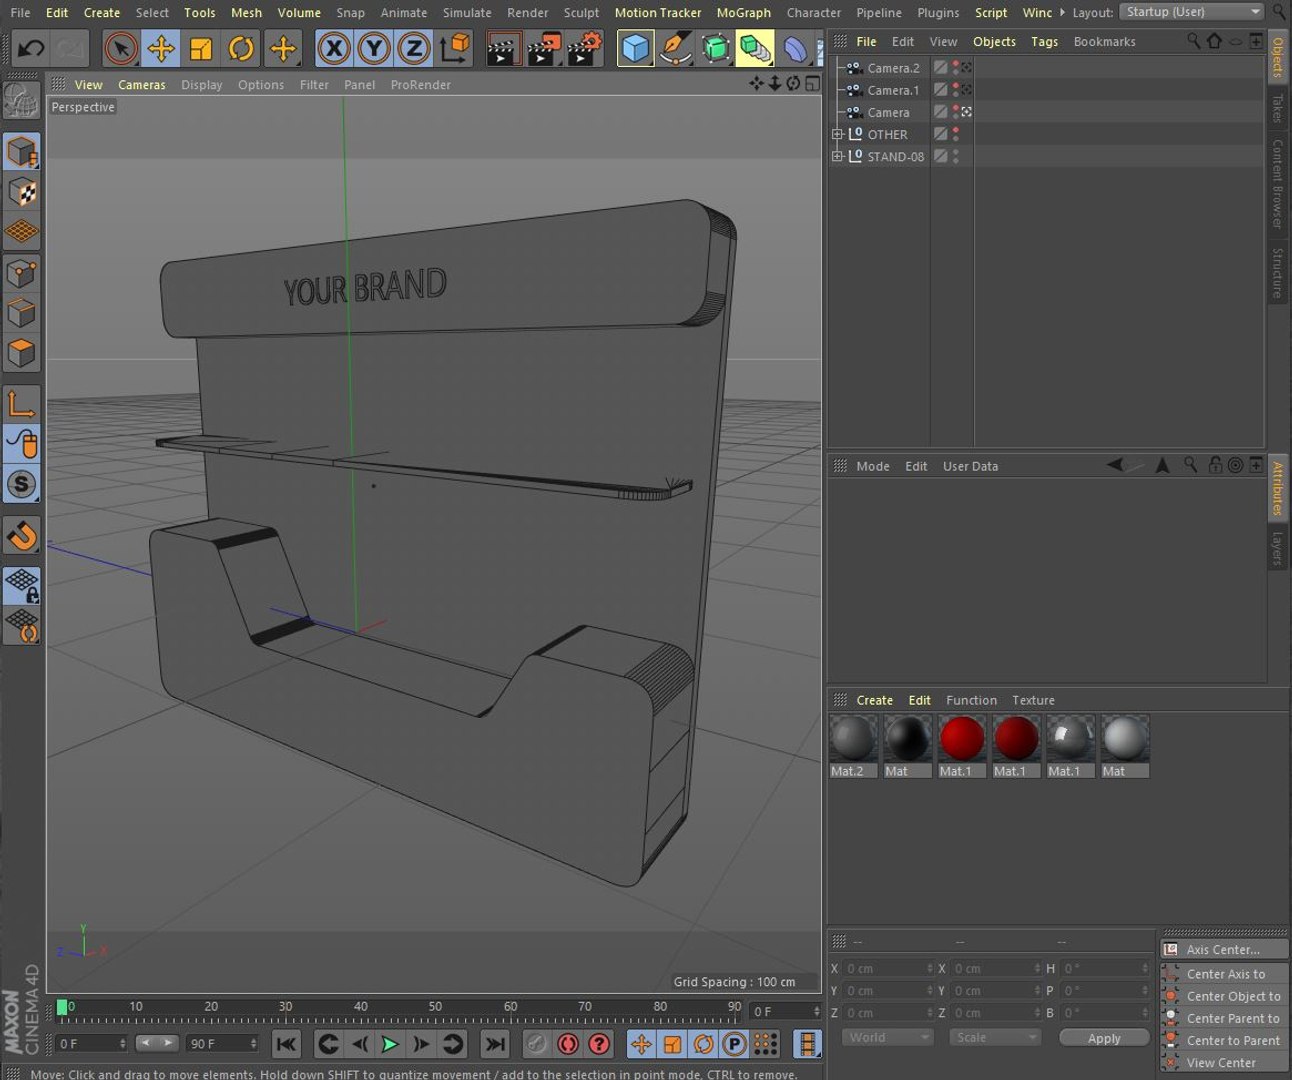
Task: Switch to Points mode
Action: click(x=22, y=273)
